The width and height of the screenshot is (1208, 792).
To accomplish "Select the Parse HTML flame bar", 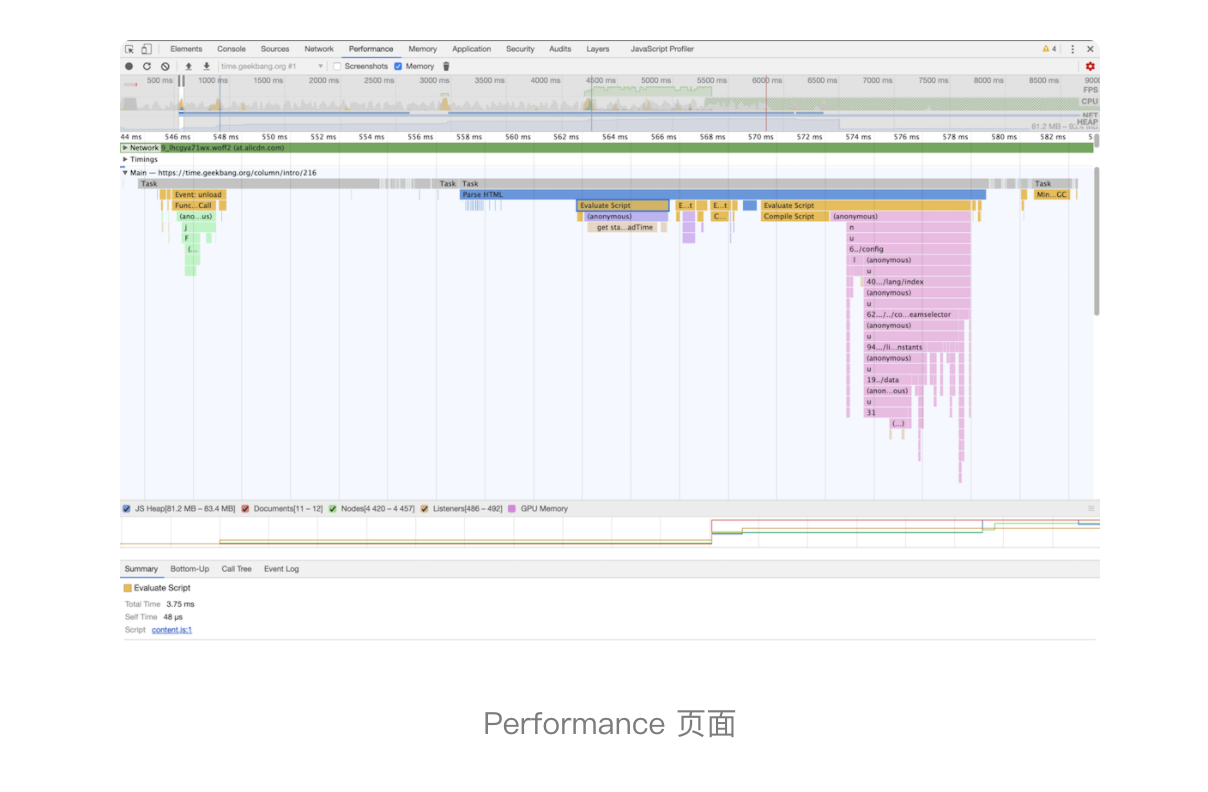I will (723, 195).
